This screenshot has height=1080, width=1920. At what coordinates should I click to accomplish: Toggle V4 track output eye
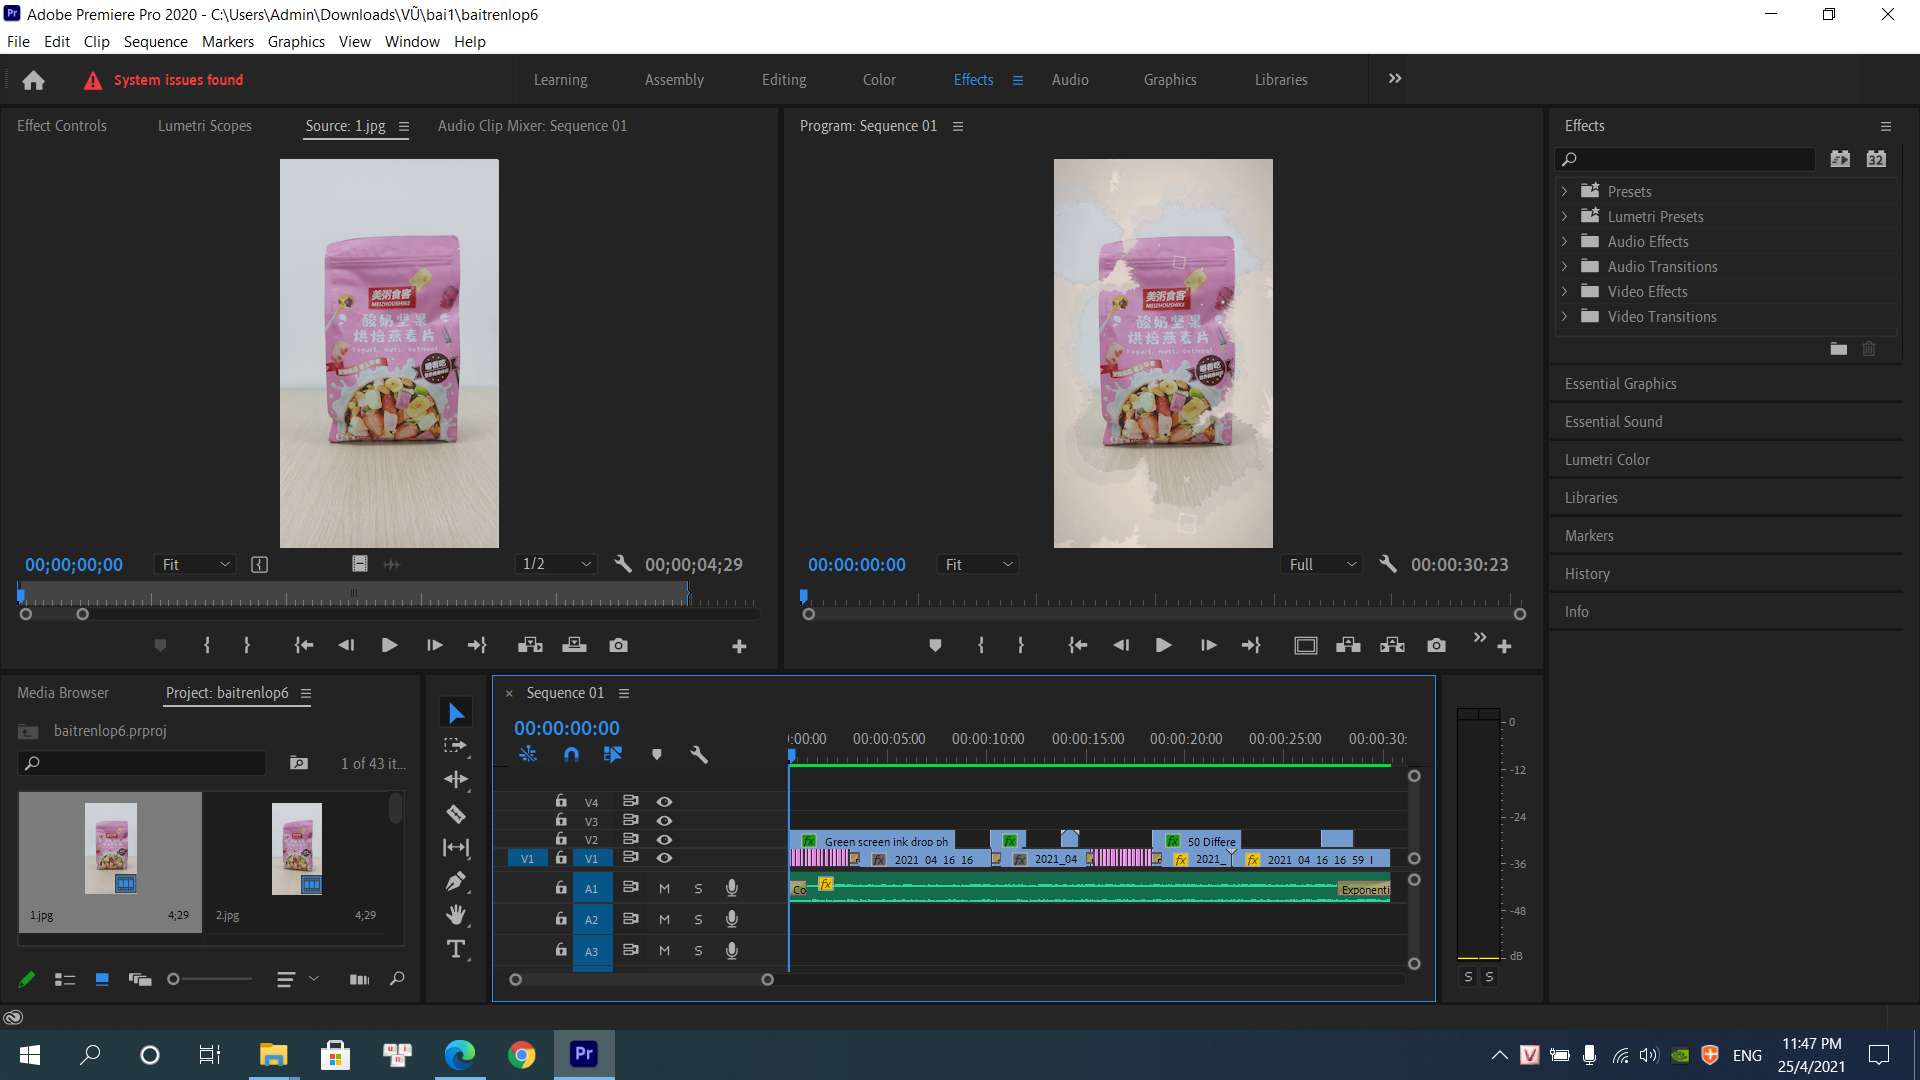point(664,802)
